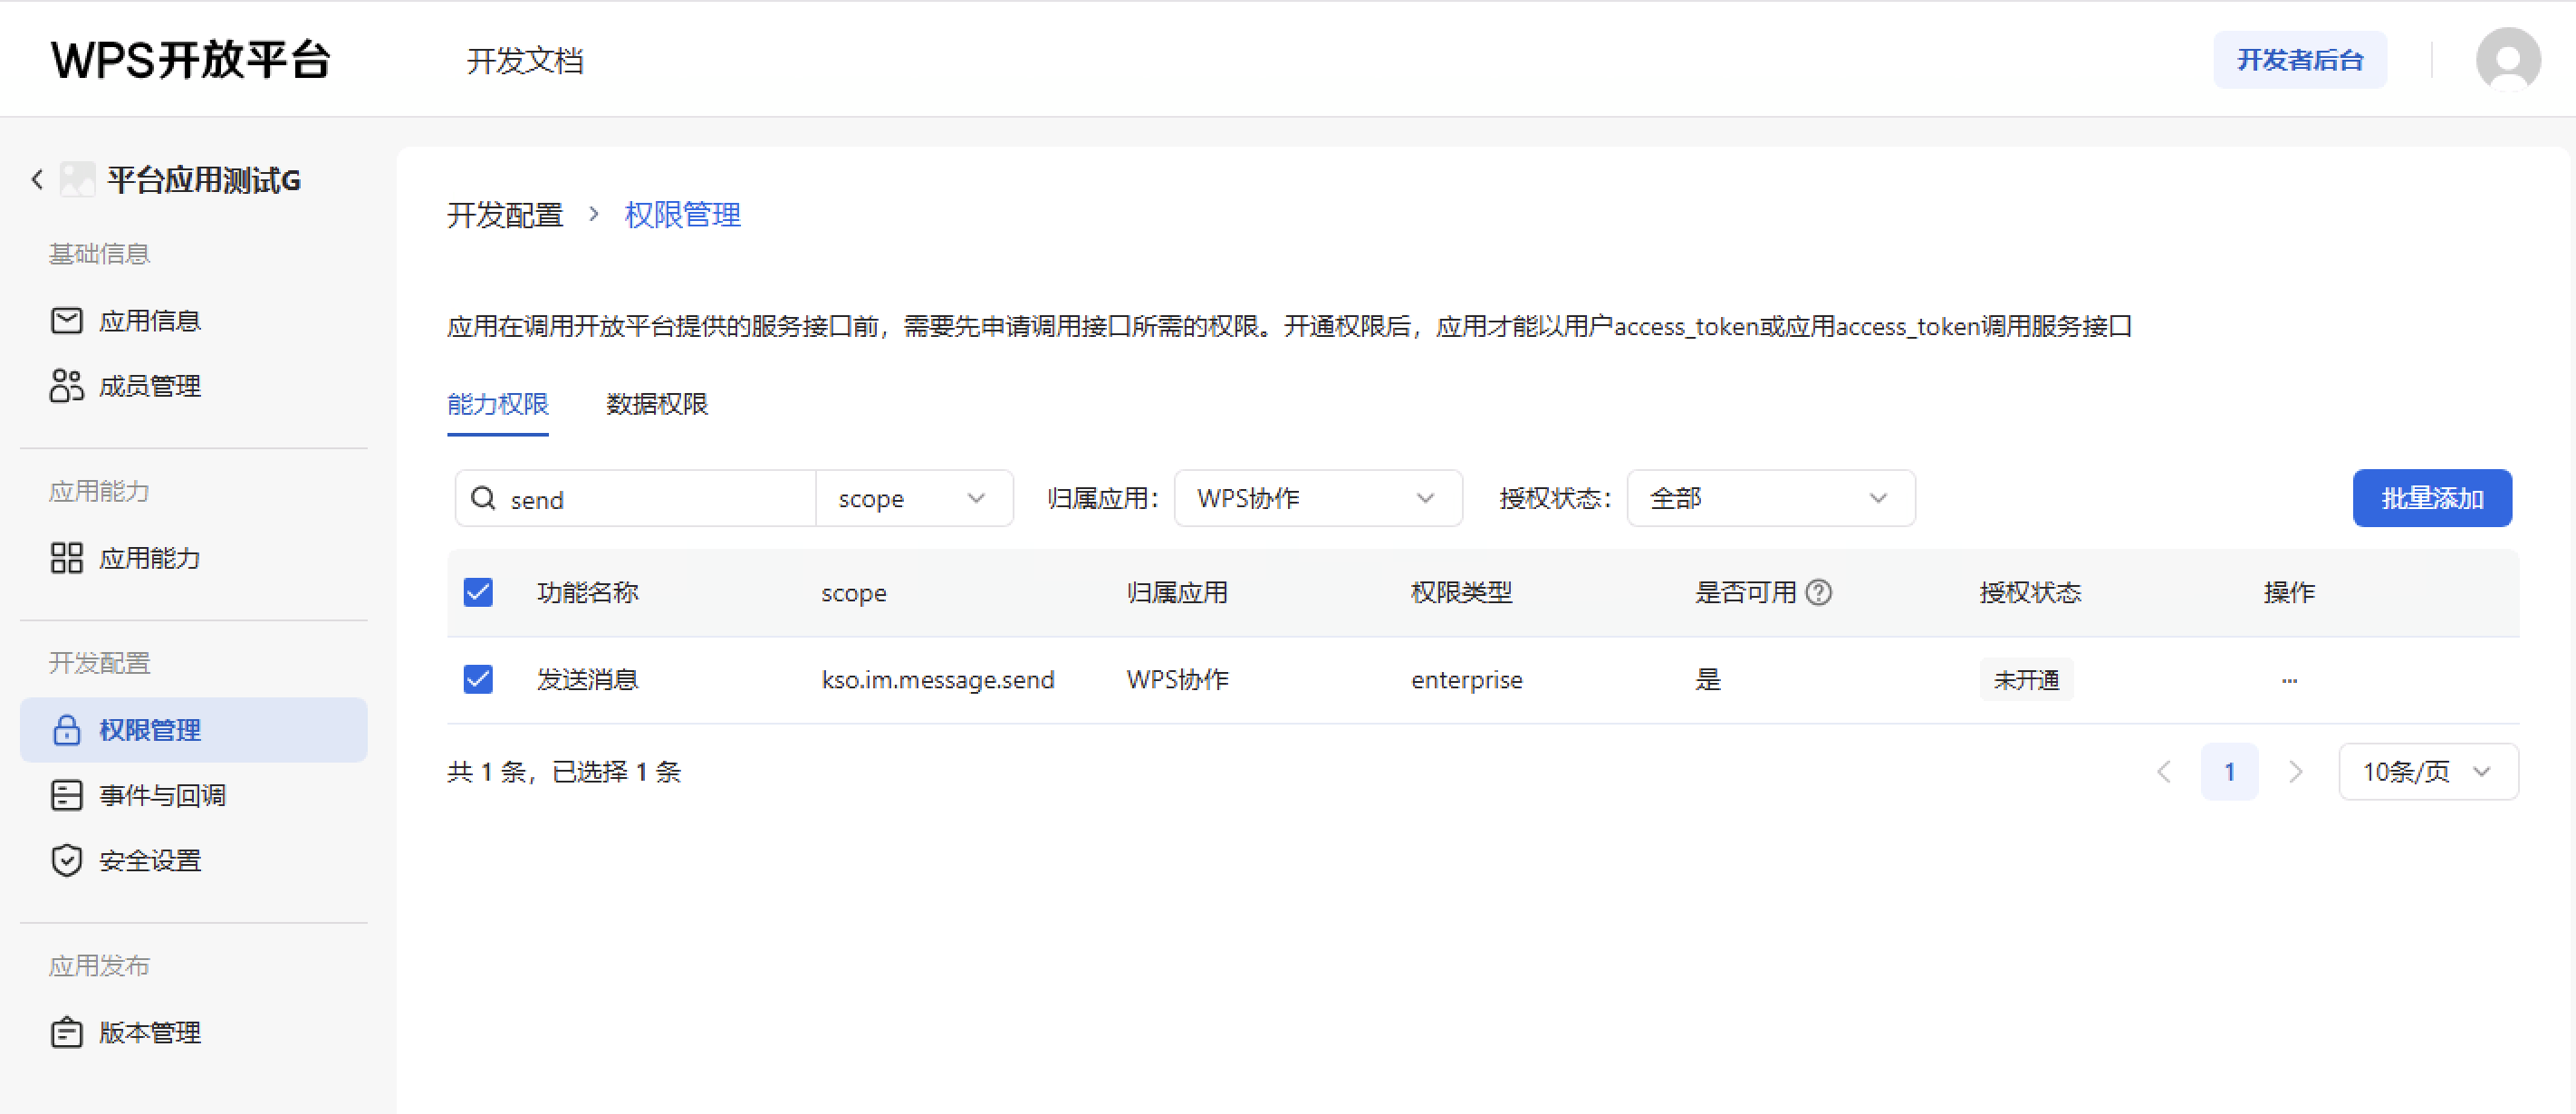The height and width of the screenshot is (1114, 2576).
Task: Open the 开发文档 menu item
Action: tap(526, 60)
